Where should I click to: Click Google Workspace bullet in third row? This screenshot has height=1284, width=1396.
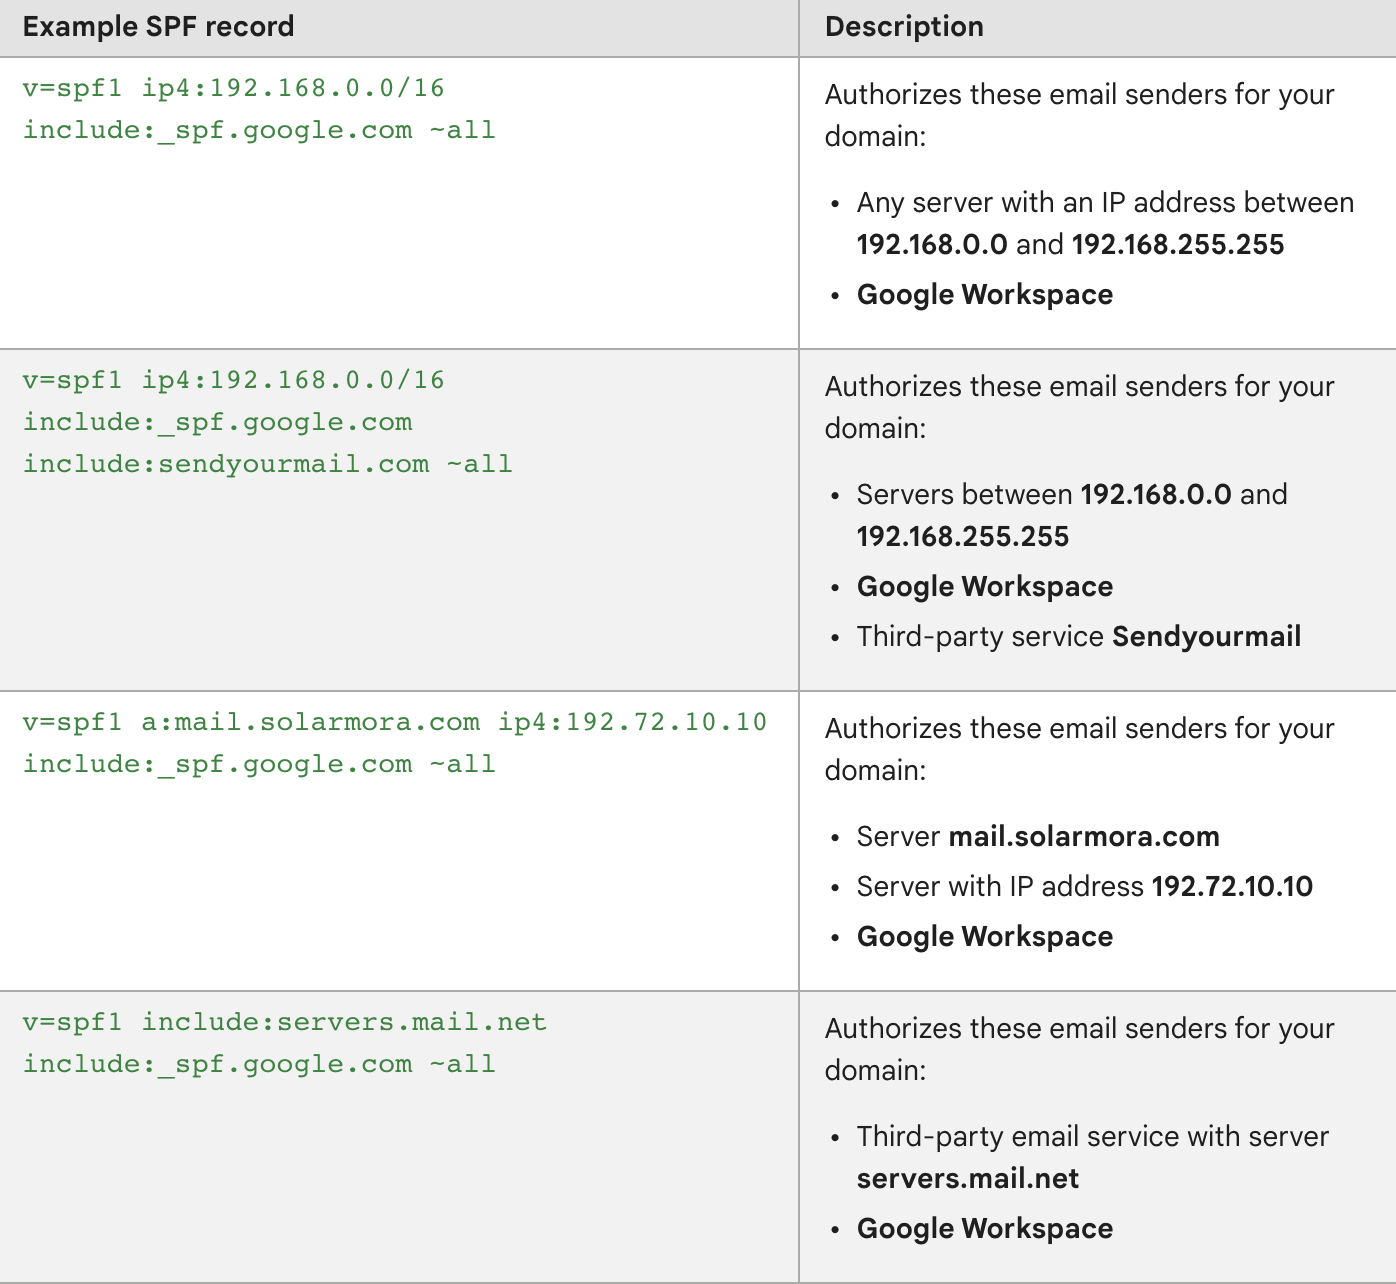tap(985, 937)
